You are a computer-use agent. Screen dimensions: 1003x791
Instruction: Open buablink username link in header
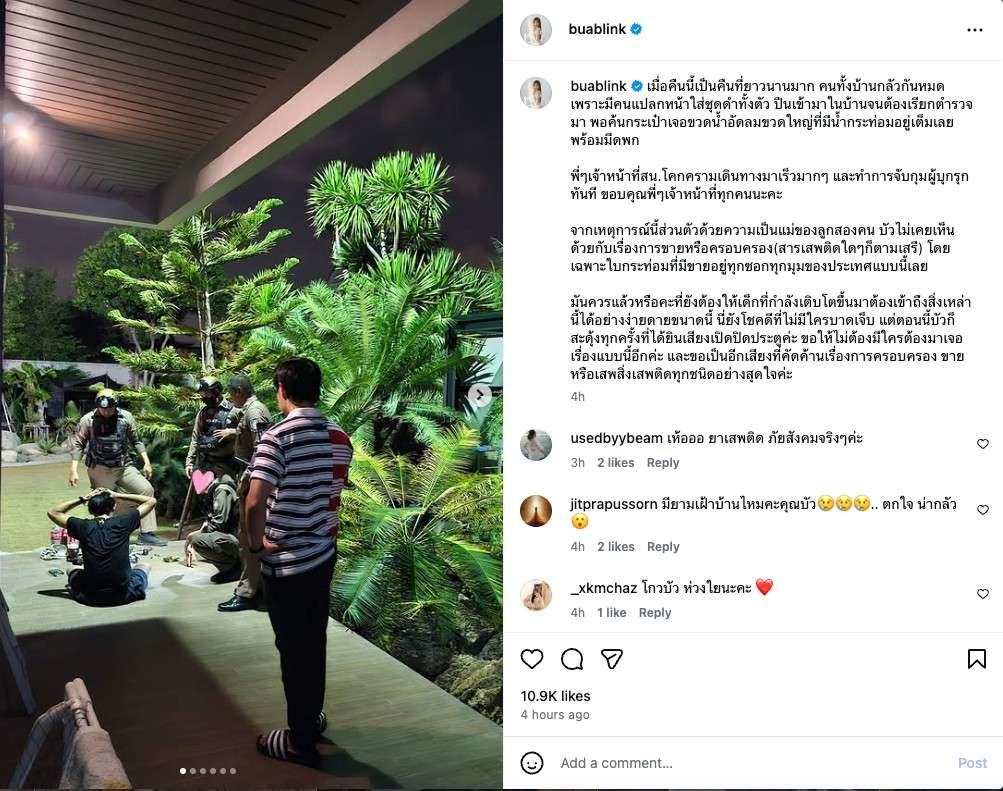597,29
